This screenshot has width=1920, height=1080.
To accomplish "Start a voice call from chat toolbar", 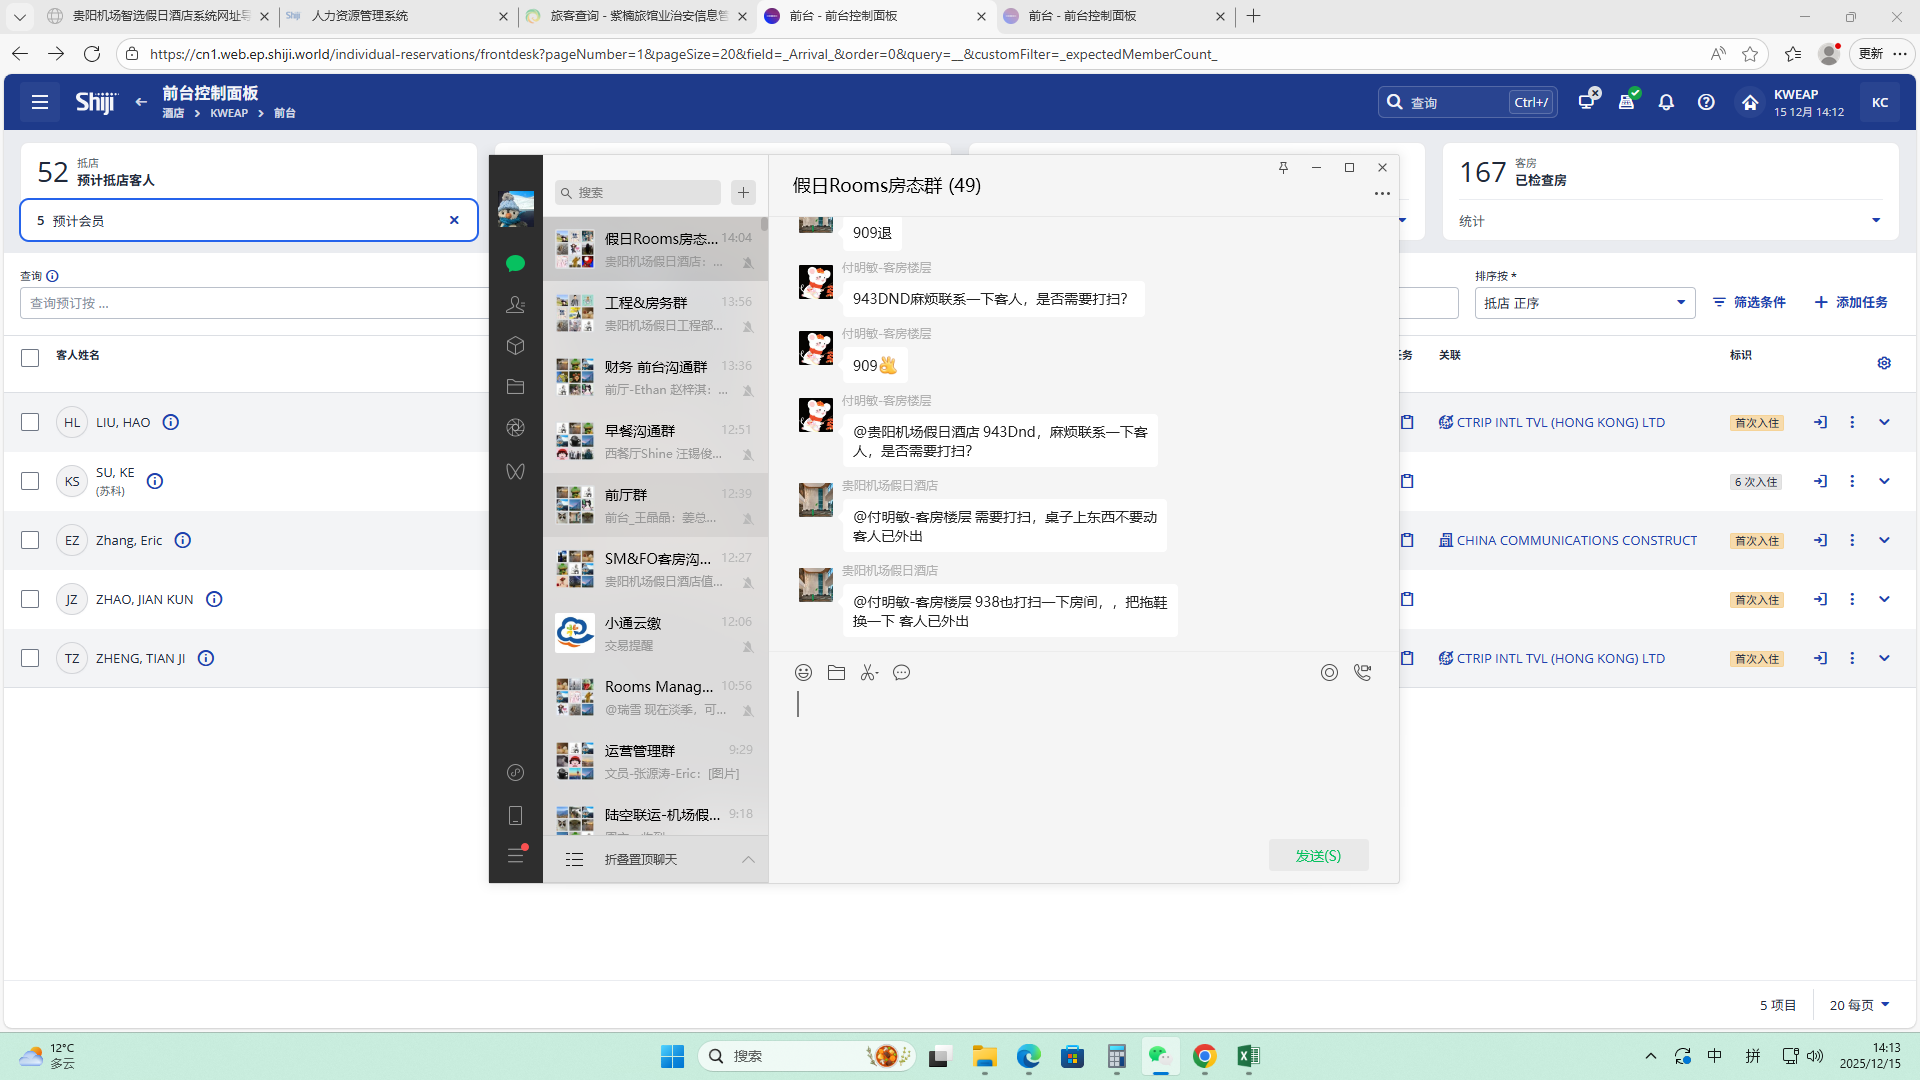I will pyautogui.click(x=1362, y=673).
